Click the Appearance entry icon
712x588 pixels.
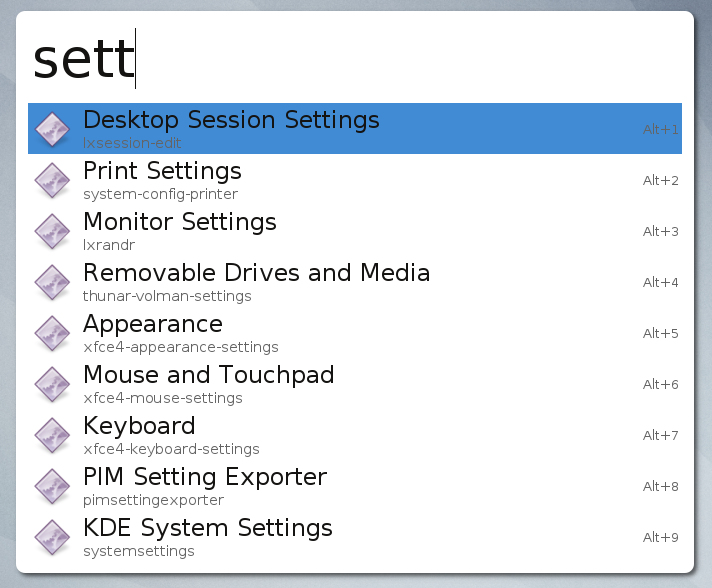(52, 333)
